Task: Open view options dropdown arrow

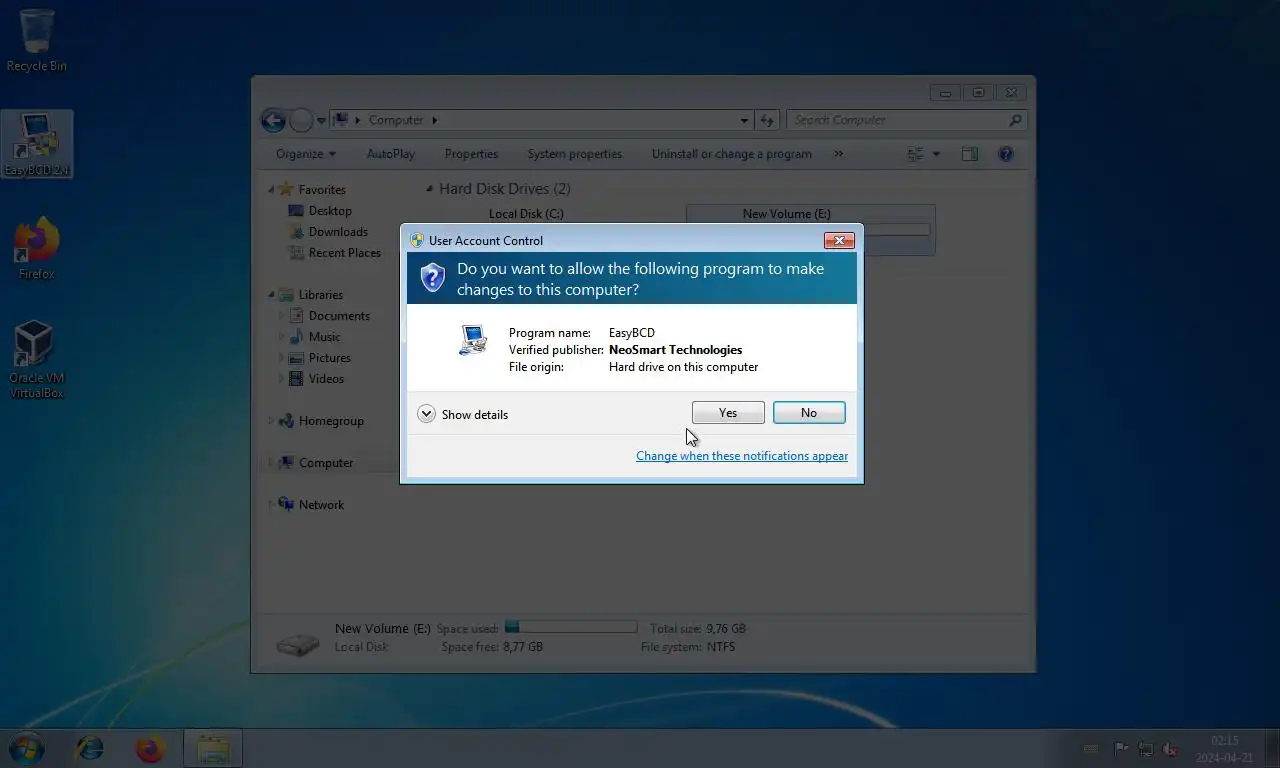Action: point(936,154)
